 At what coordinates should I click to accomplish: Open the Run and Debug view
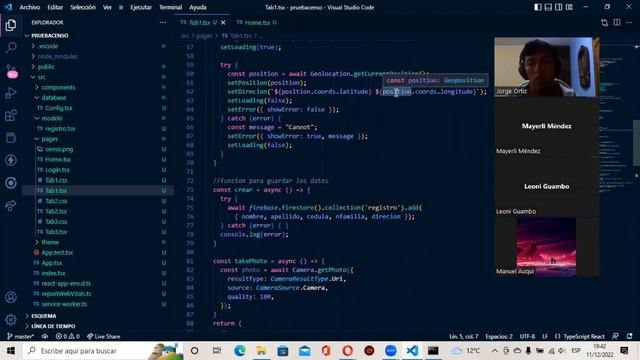[x=11, y=93]
